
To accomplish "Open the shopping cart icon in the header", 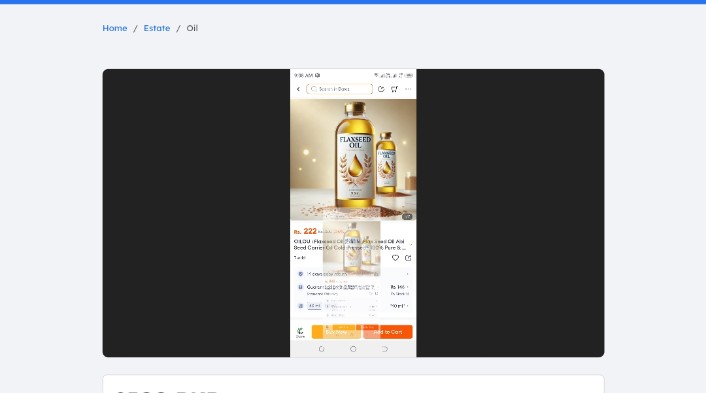I will click(x=394, y=89).
